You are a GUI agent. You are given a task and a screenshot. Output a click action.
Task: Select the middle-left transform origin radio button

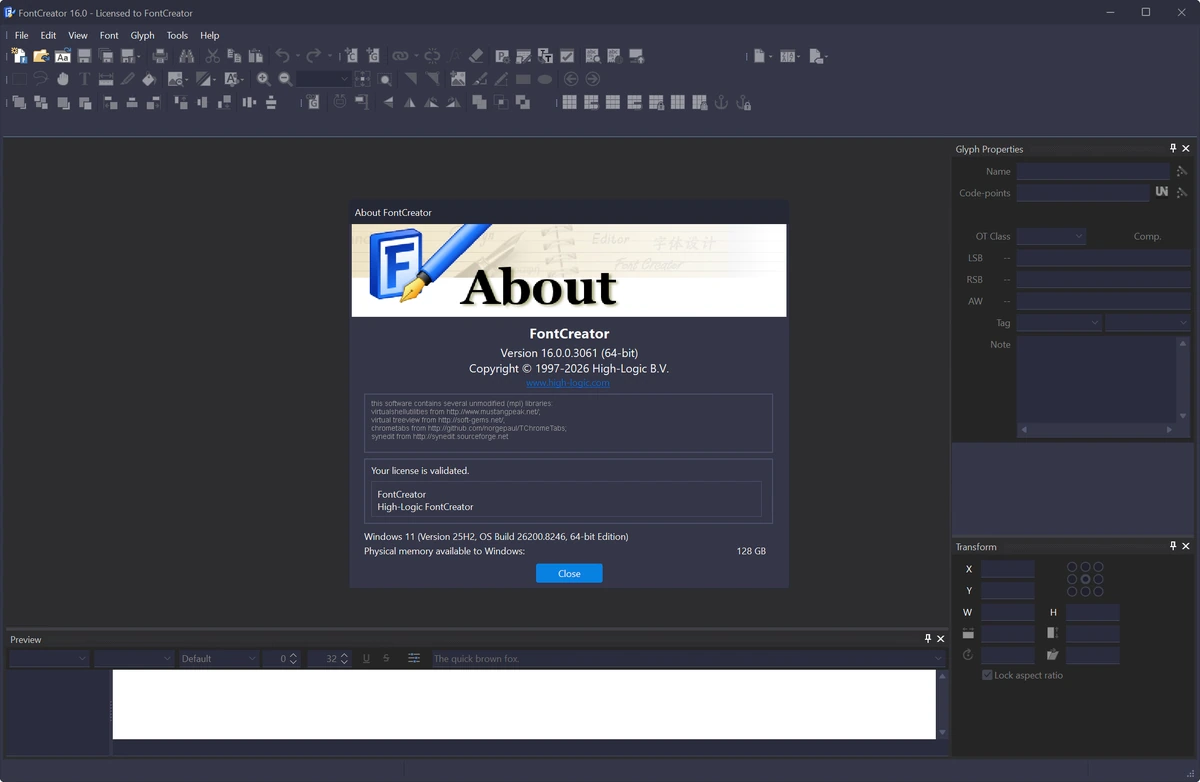click(1072, 579)
